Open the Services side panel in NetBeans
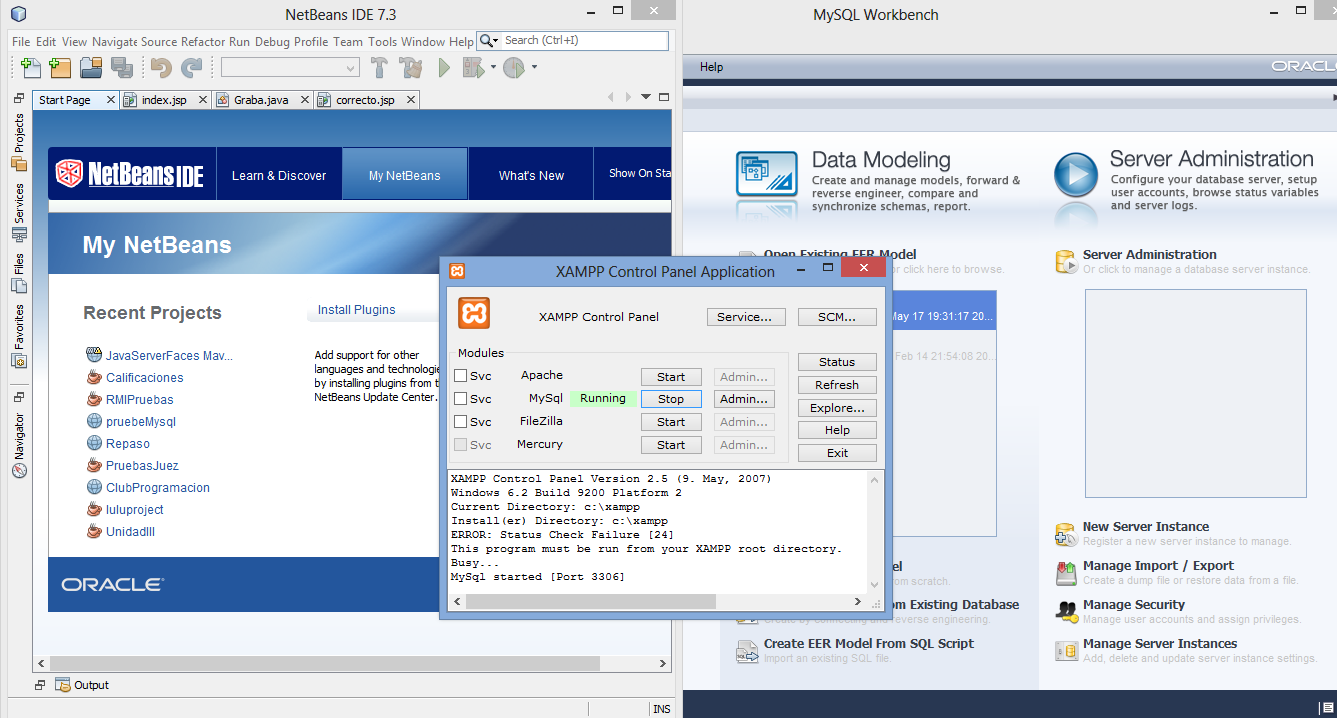The width and height of the screenshot is (1337, 718). (x=19, y=212)
